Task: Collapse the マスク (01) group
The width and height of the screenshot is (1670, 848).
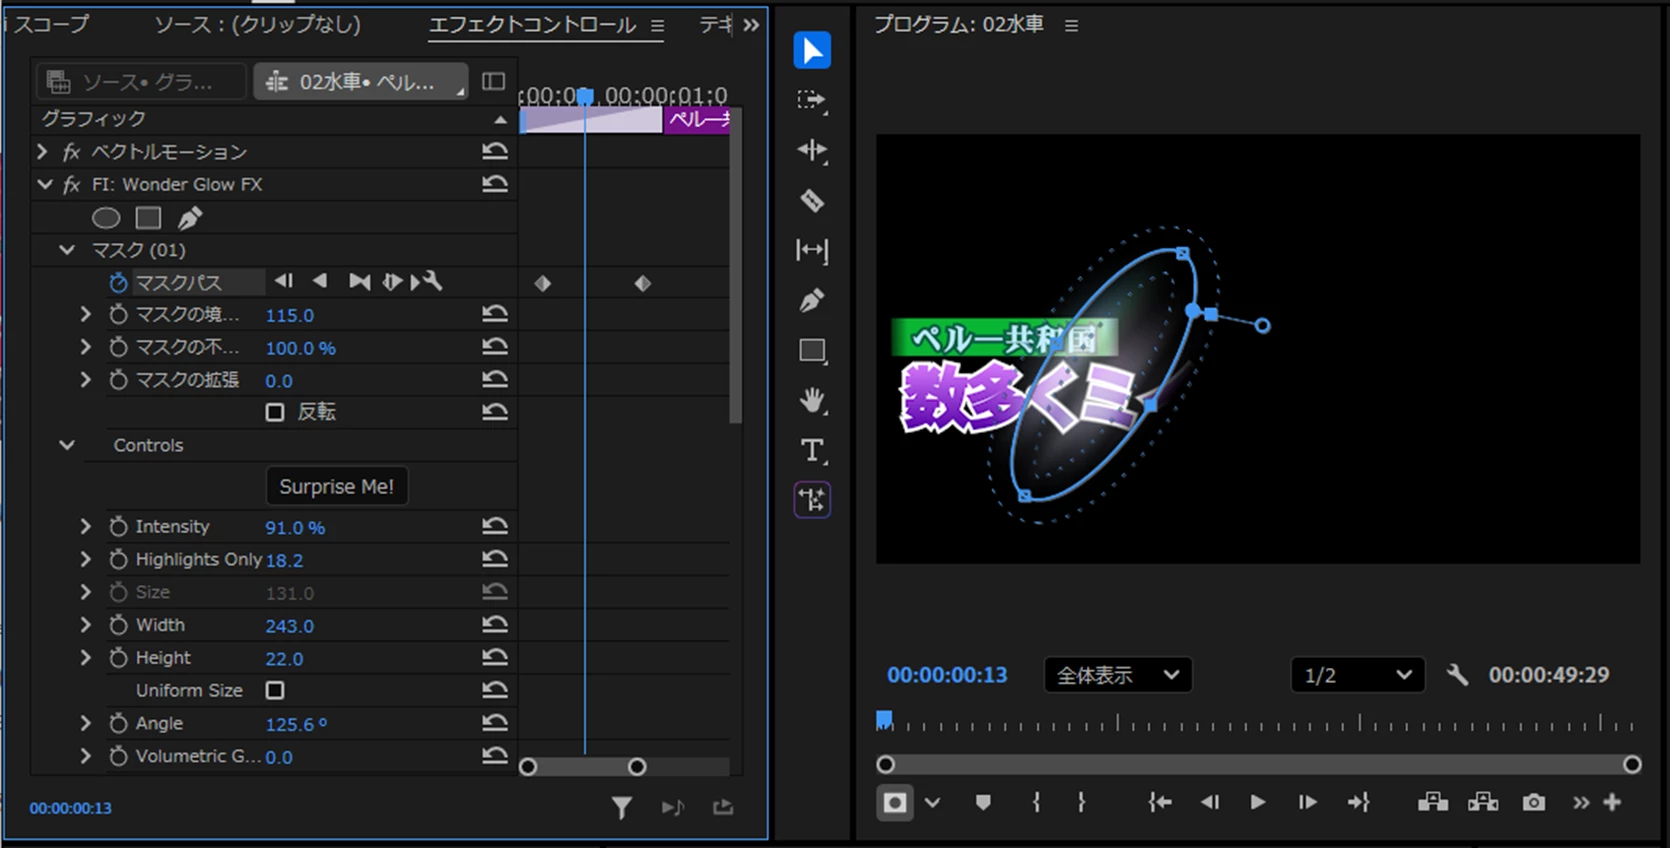Action: [67, 250]
